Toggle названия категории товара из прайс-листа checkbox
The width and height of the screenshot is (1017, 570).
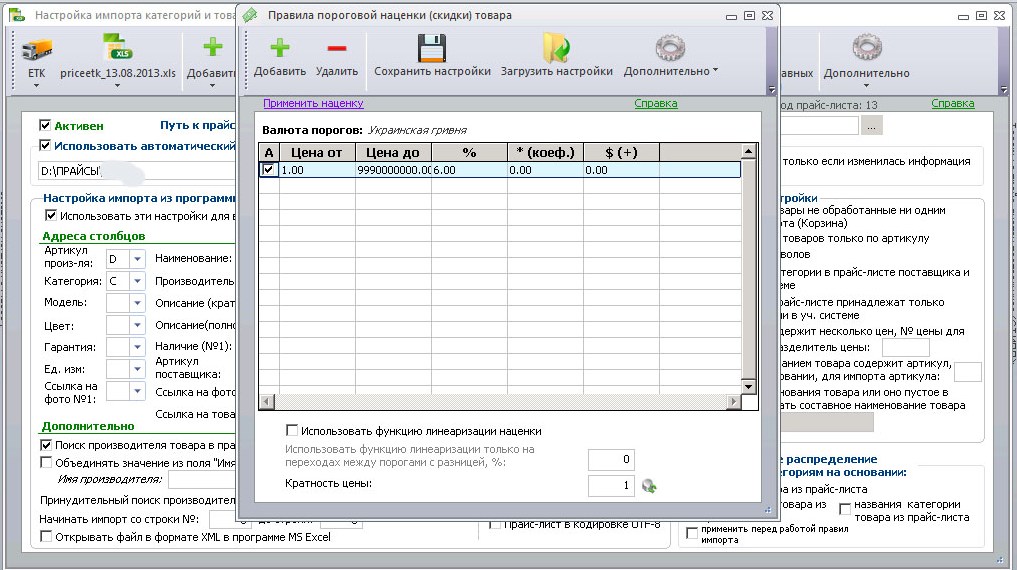click(844, 510)
